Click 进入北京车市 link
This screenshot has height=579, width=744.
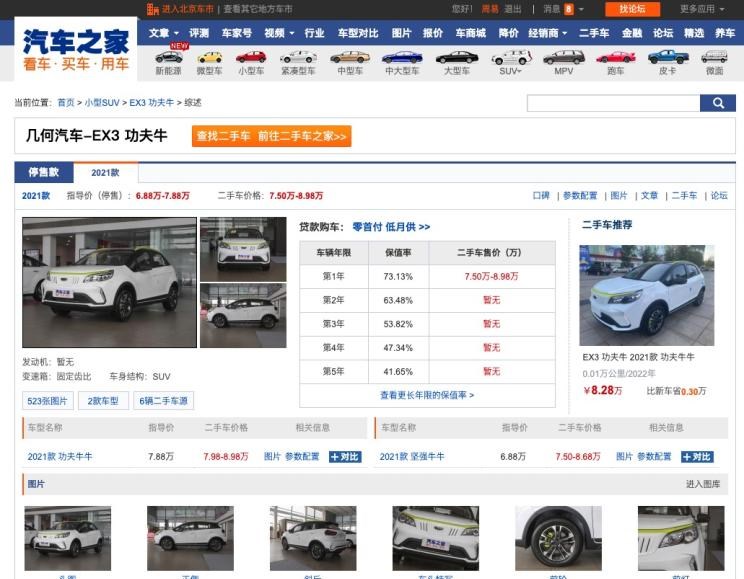[x=187, y=9]
